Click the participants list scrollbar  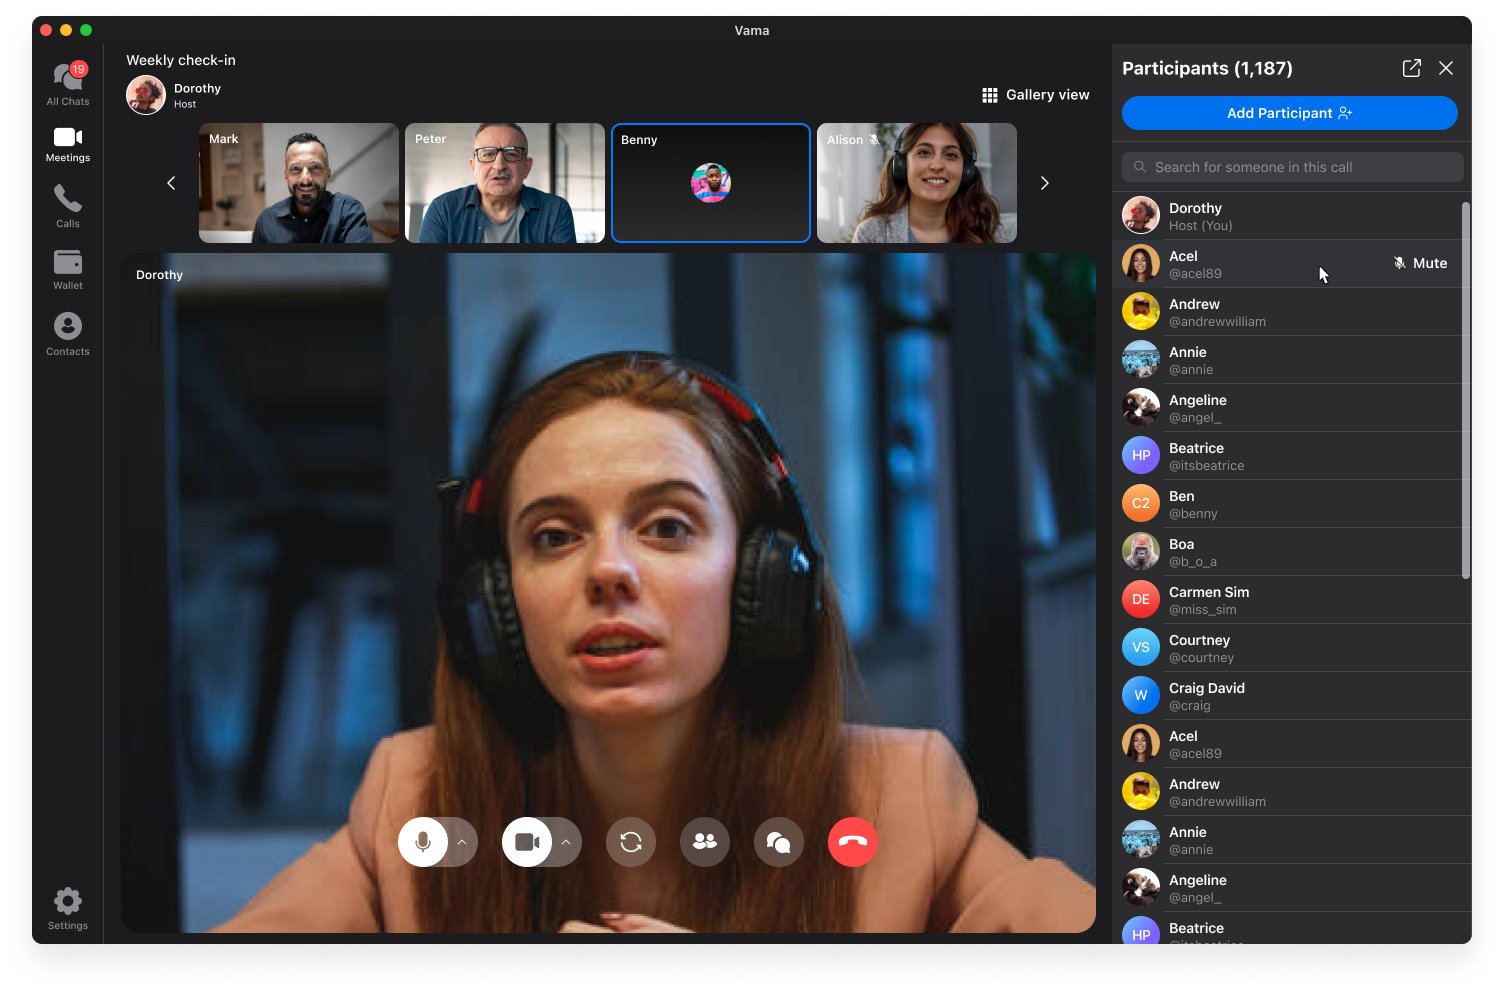1466,390
